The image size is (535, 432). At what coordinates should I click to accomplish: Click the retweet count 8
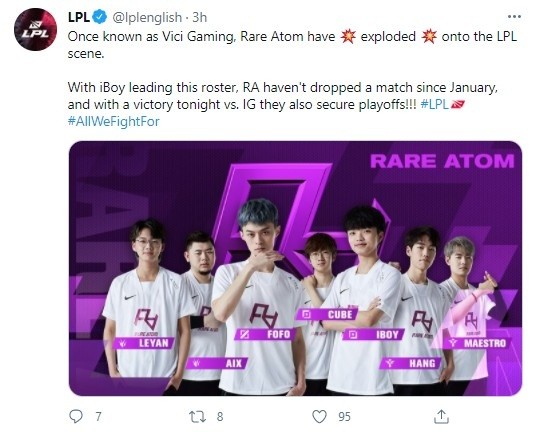pyautogui.click(x=220, y=417)
